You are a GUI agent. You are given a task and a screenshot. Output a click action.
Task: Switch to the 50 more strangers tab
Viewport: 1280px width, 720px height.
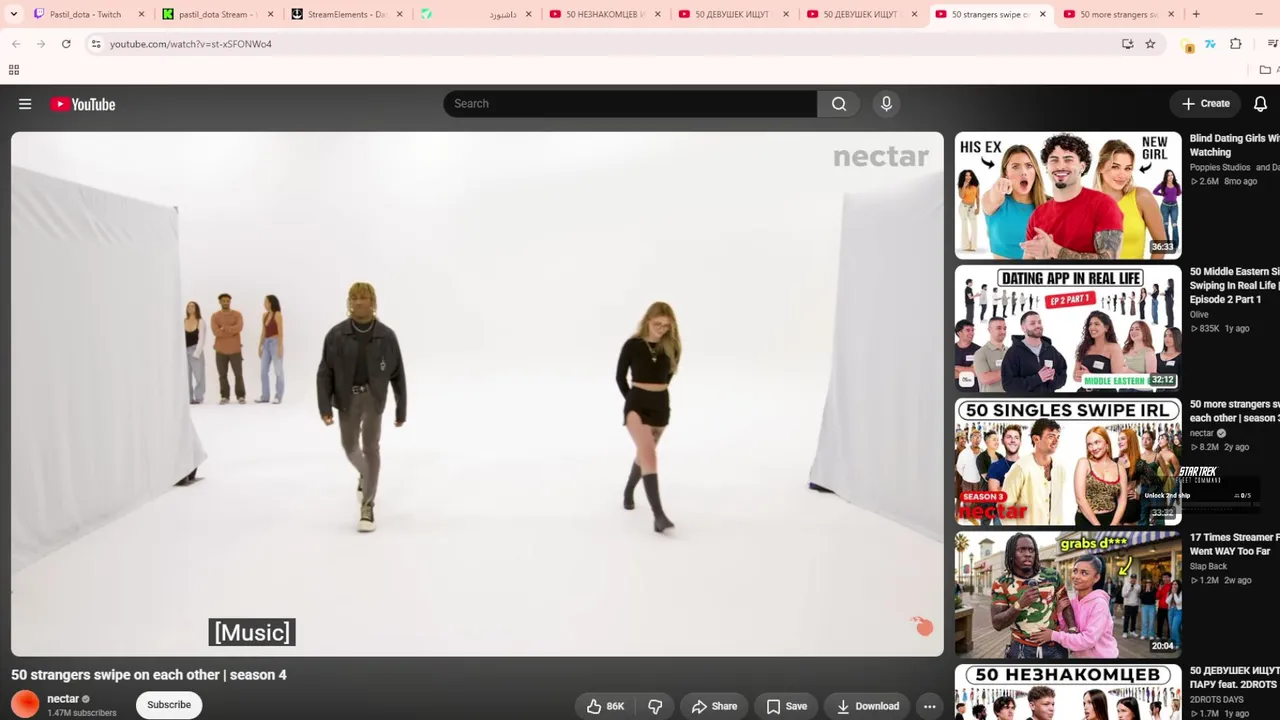tap(1118, 14)
